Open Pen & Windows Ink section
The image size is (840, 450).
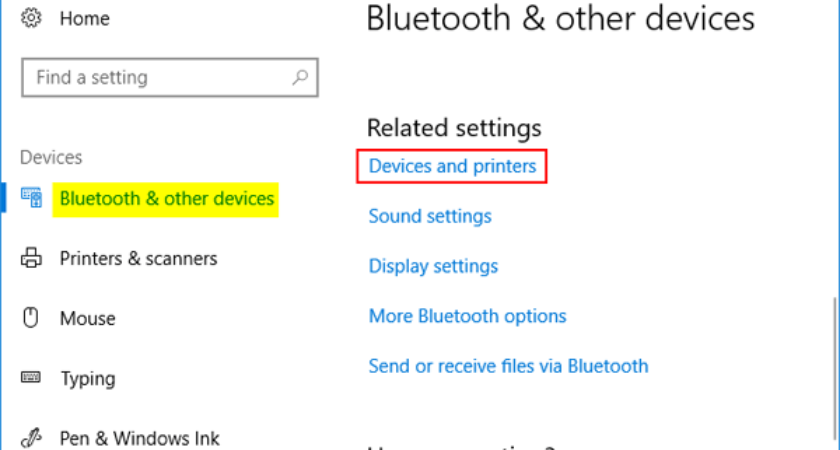pyautogui.click(x=139, y=438)
